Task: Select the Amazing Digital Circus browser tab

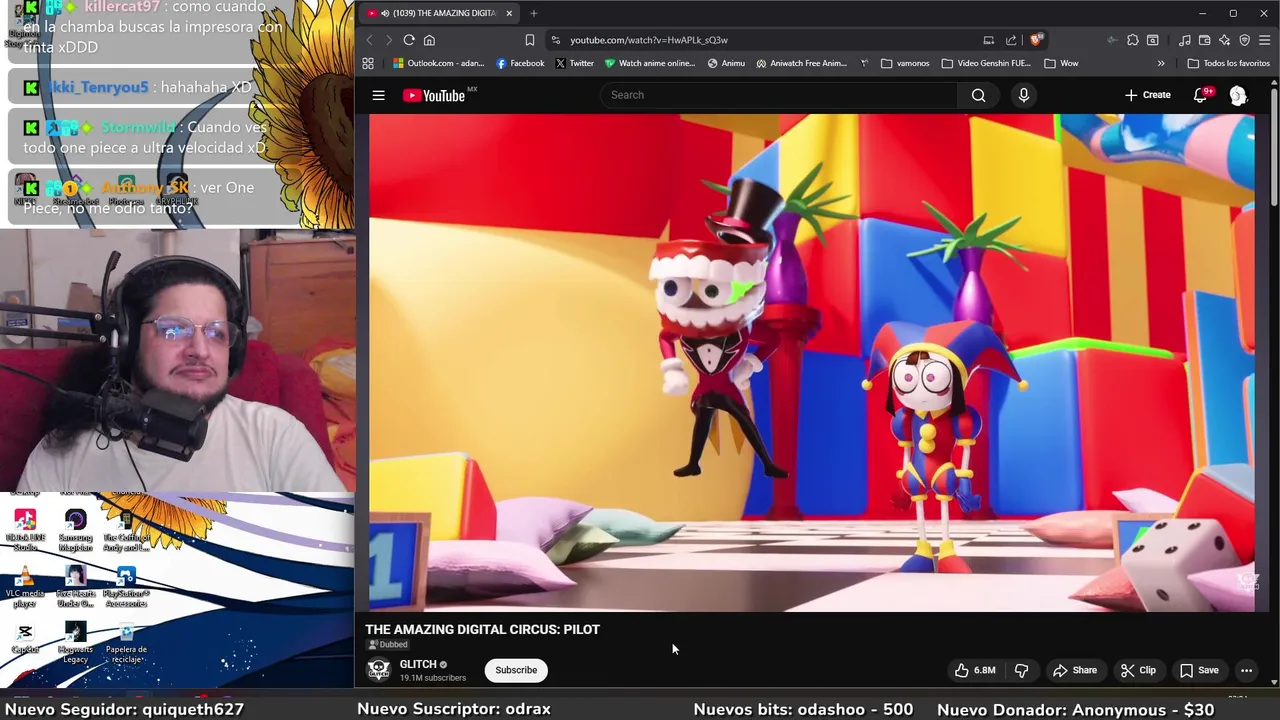Action: point(441,13)
